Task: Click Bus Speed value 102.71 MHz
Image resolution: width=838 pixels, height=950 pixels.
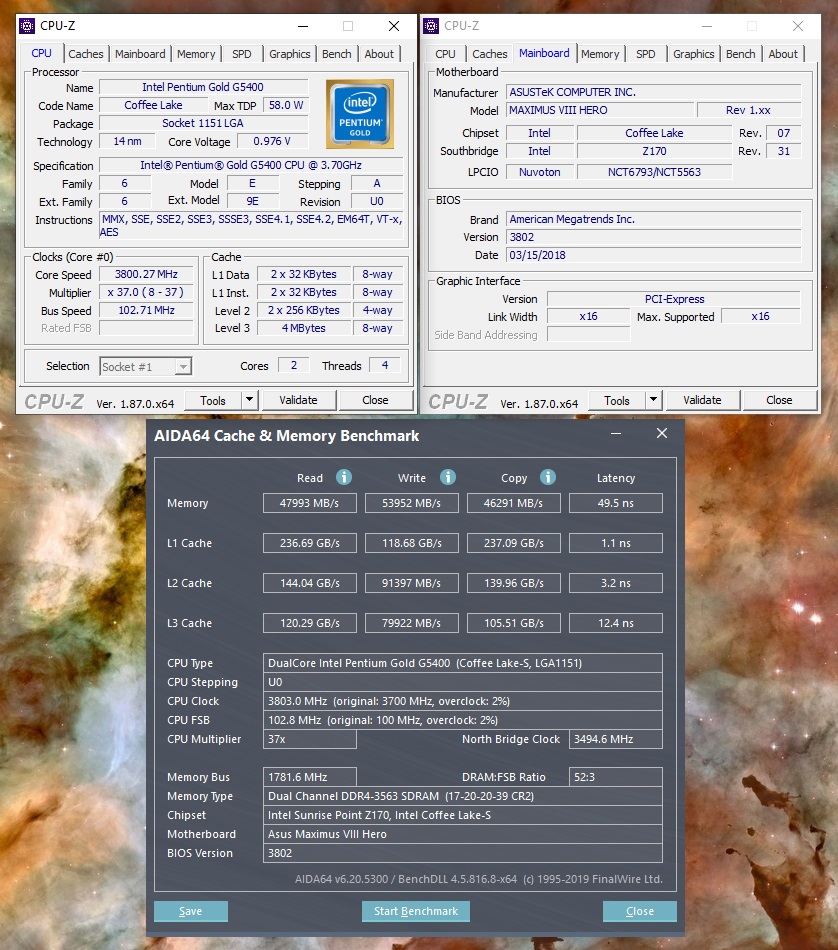Action: 146,311
